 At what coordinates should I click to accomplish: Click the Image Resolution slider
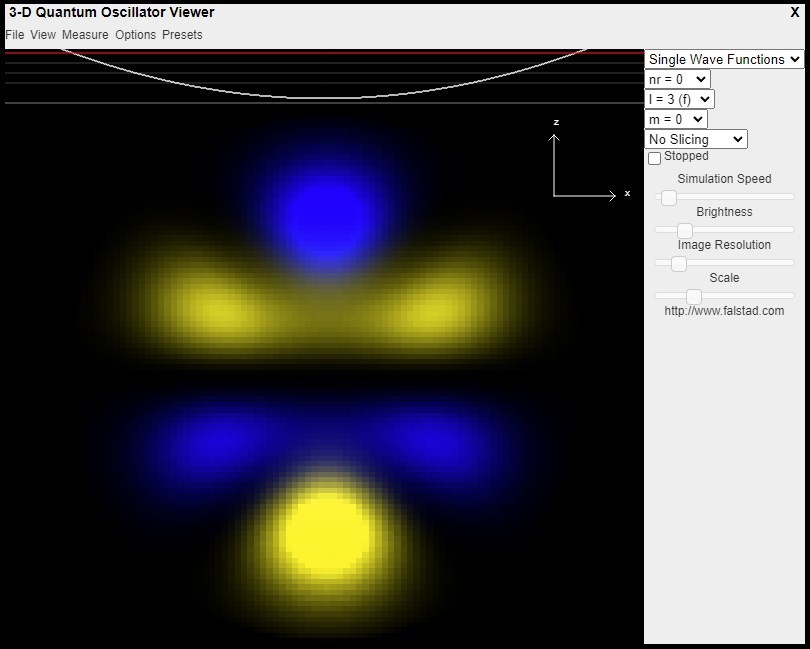pos(724,263)
